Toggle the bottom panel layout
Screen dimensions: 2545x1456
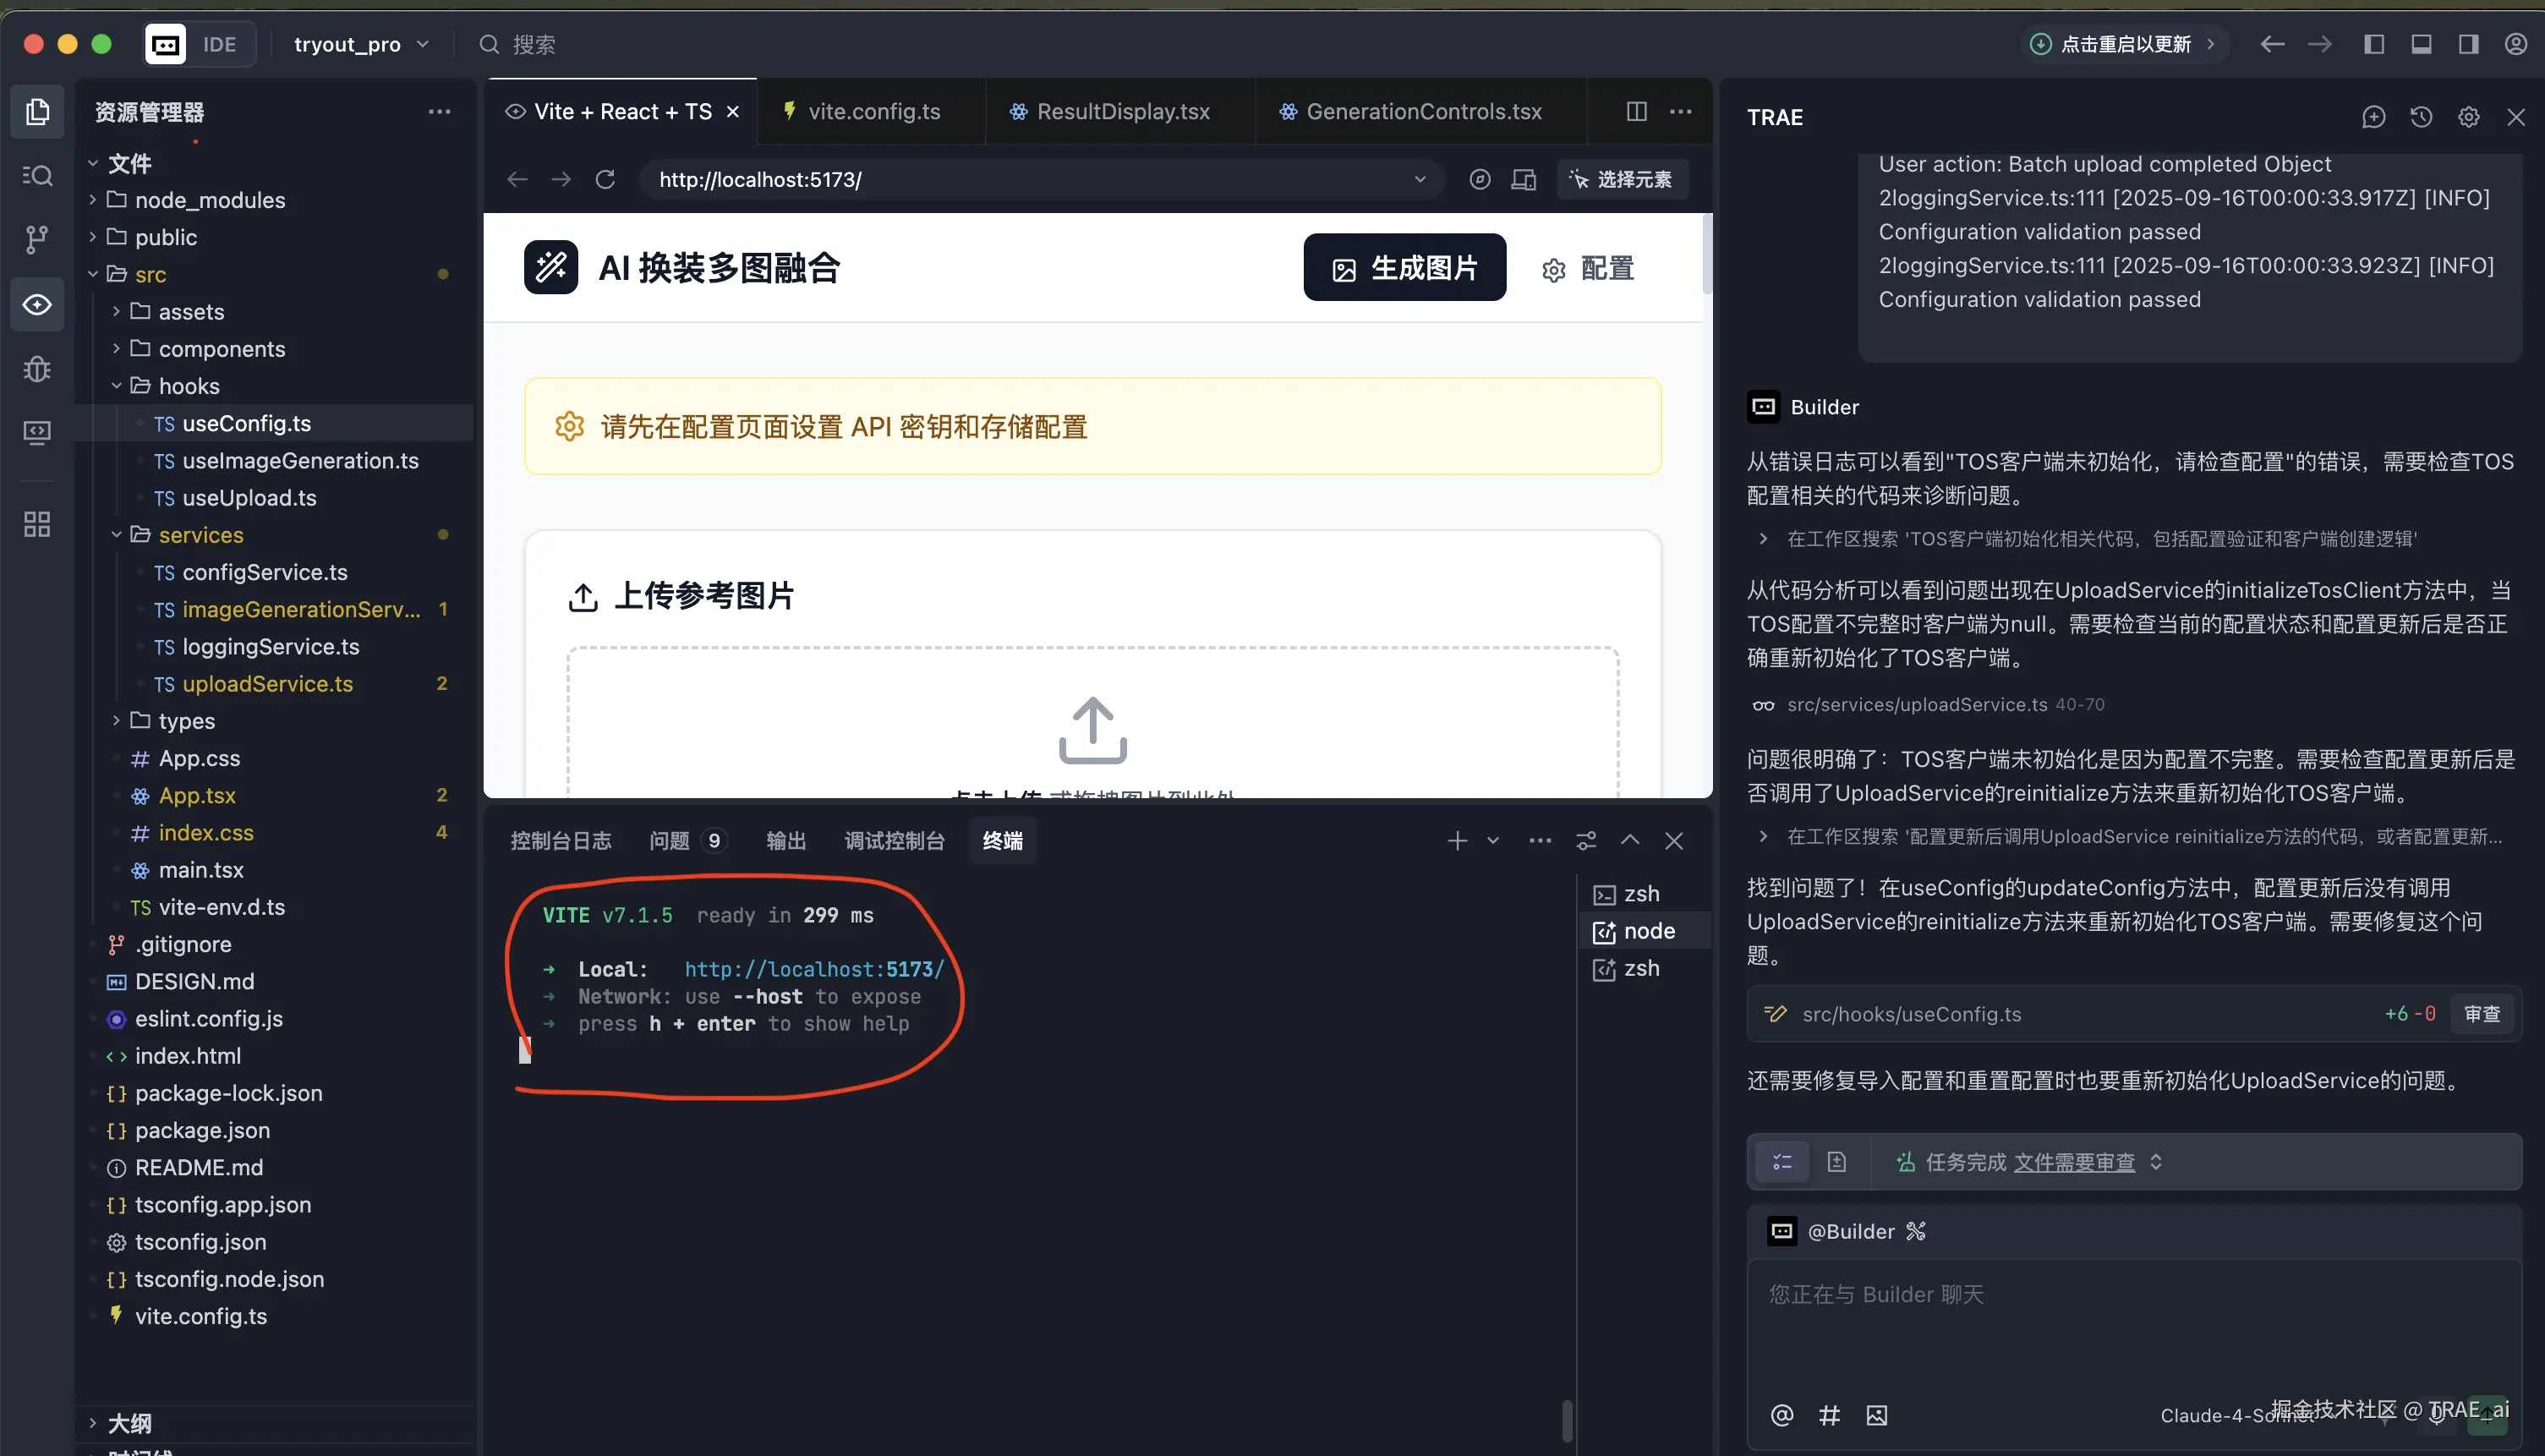[x=2421, y=44]
